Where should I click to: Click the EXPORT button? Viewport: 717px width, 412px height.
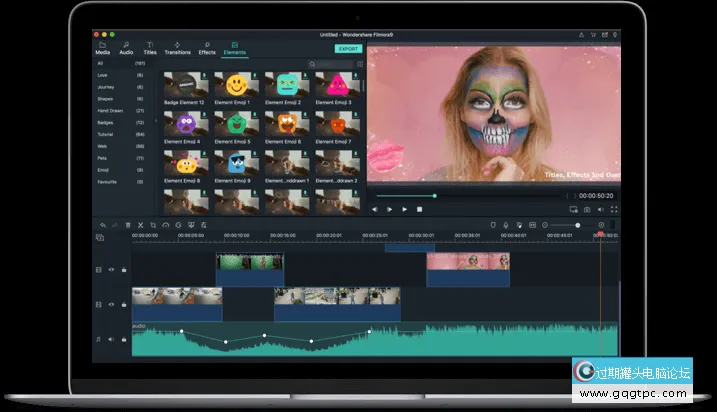(347, 48)
